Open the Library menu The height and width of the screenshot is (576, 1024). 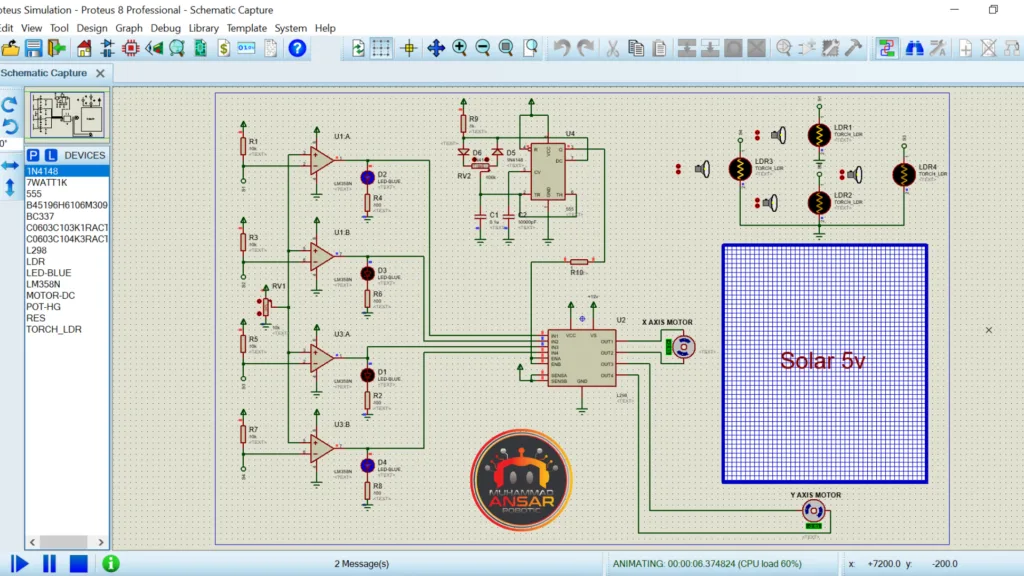[x=204, y=28]
